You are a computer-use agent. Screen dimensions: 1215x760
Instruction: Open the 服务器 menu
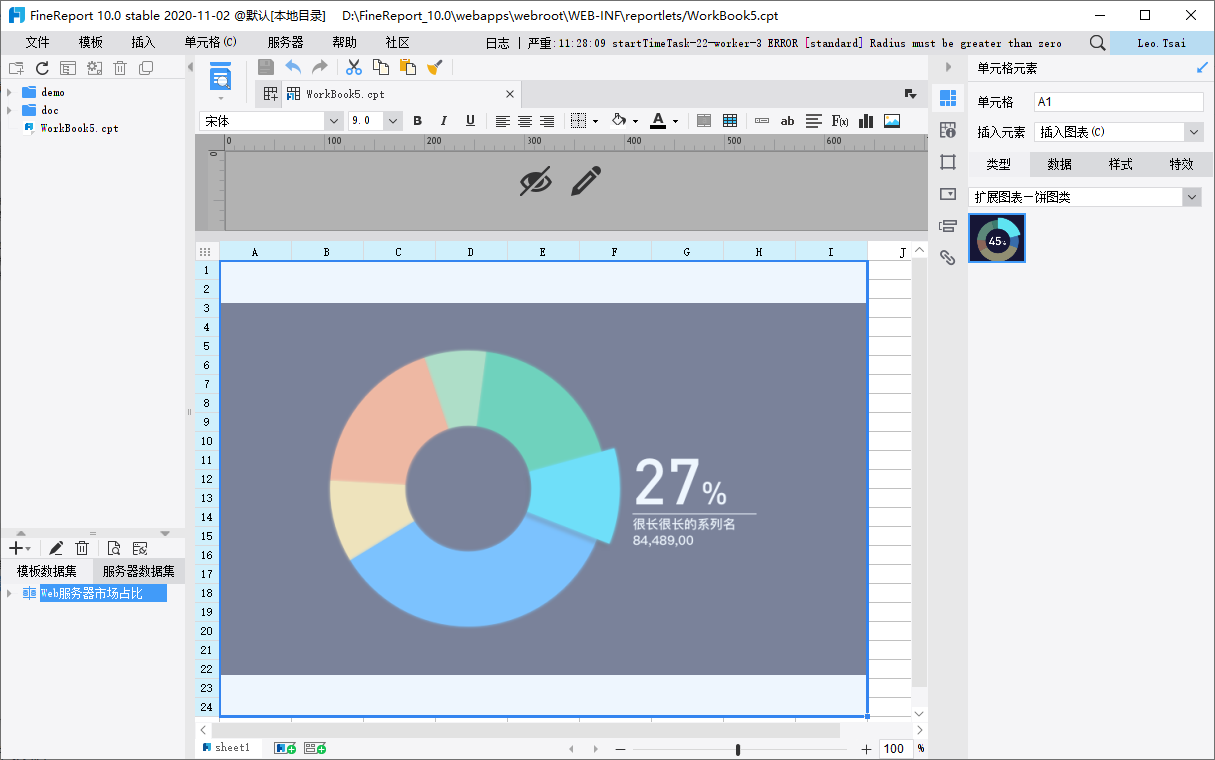pos(285,43)
